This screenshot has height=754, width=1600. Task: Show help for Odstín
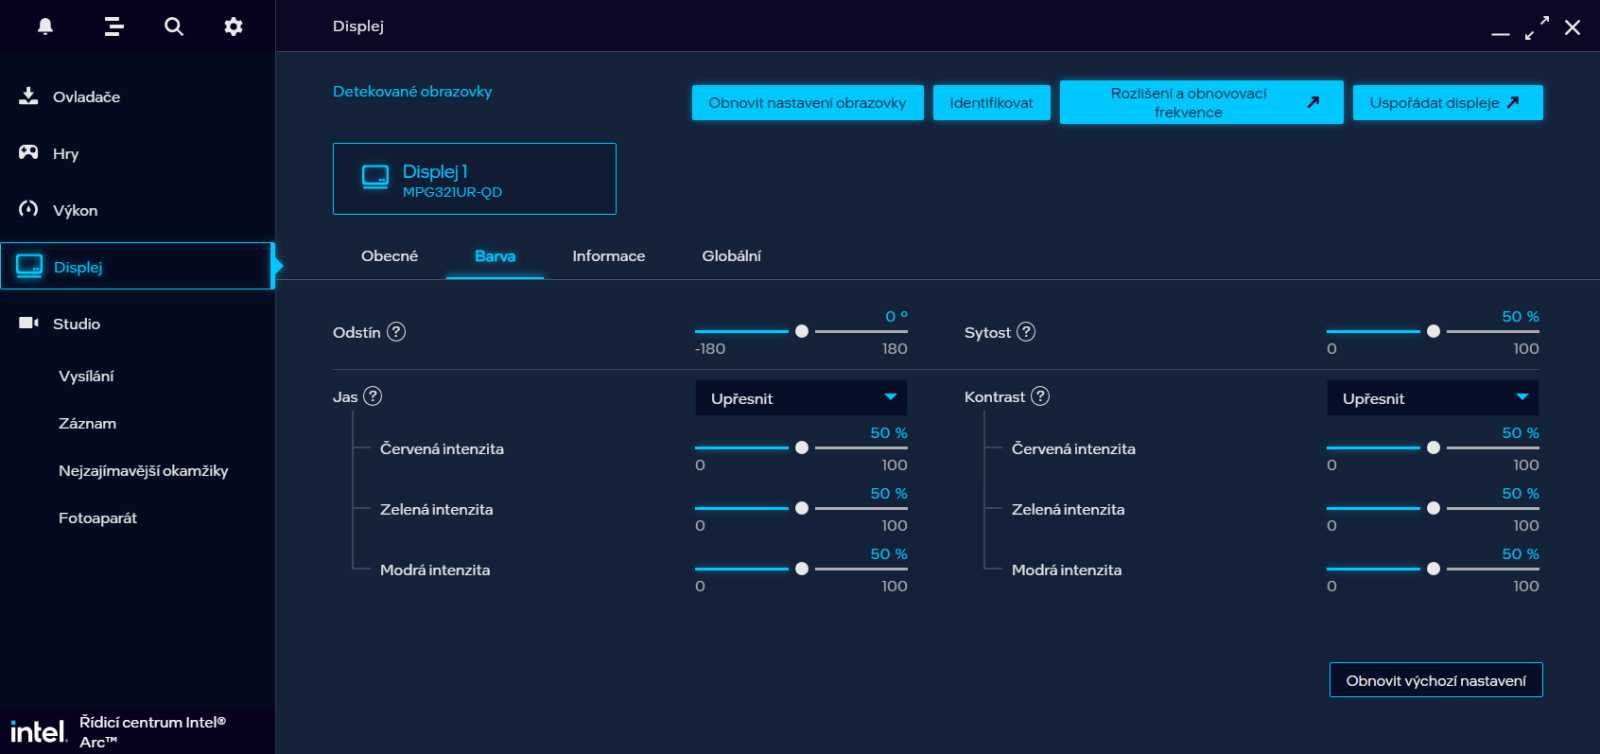(x=396, y=332)
